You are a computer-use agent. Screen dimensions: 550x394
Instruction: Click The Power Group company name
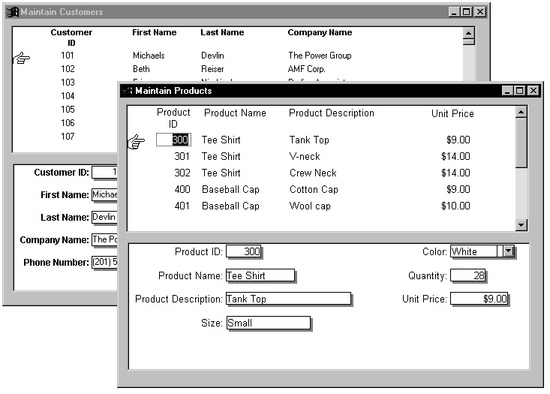pyautogui.click(x=320, y=55)
